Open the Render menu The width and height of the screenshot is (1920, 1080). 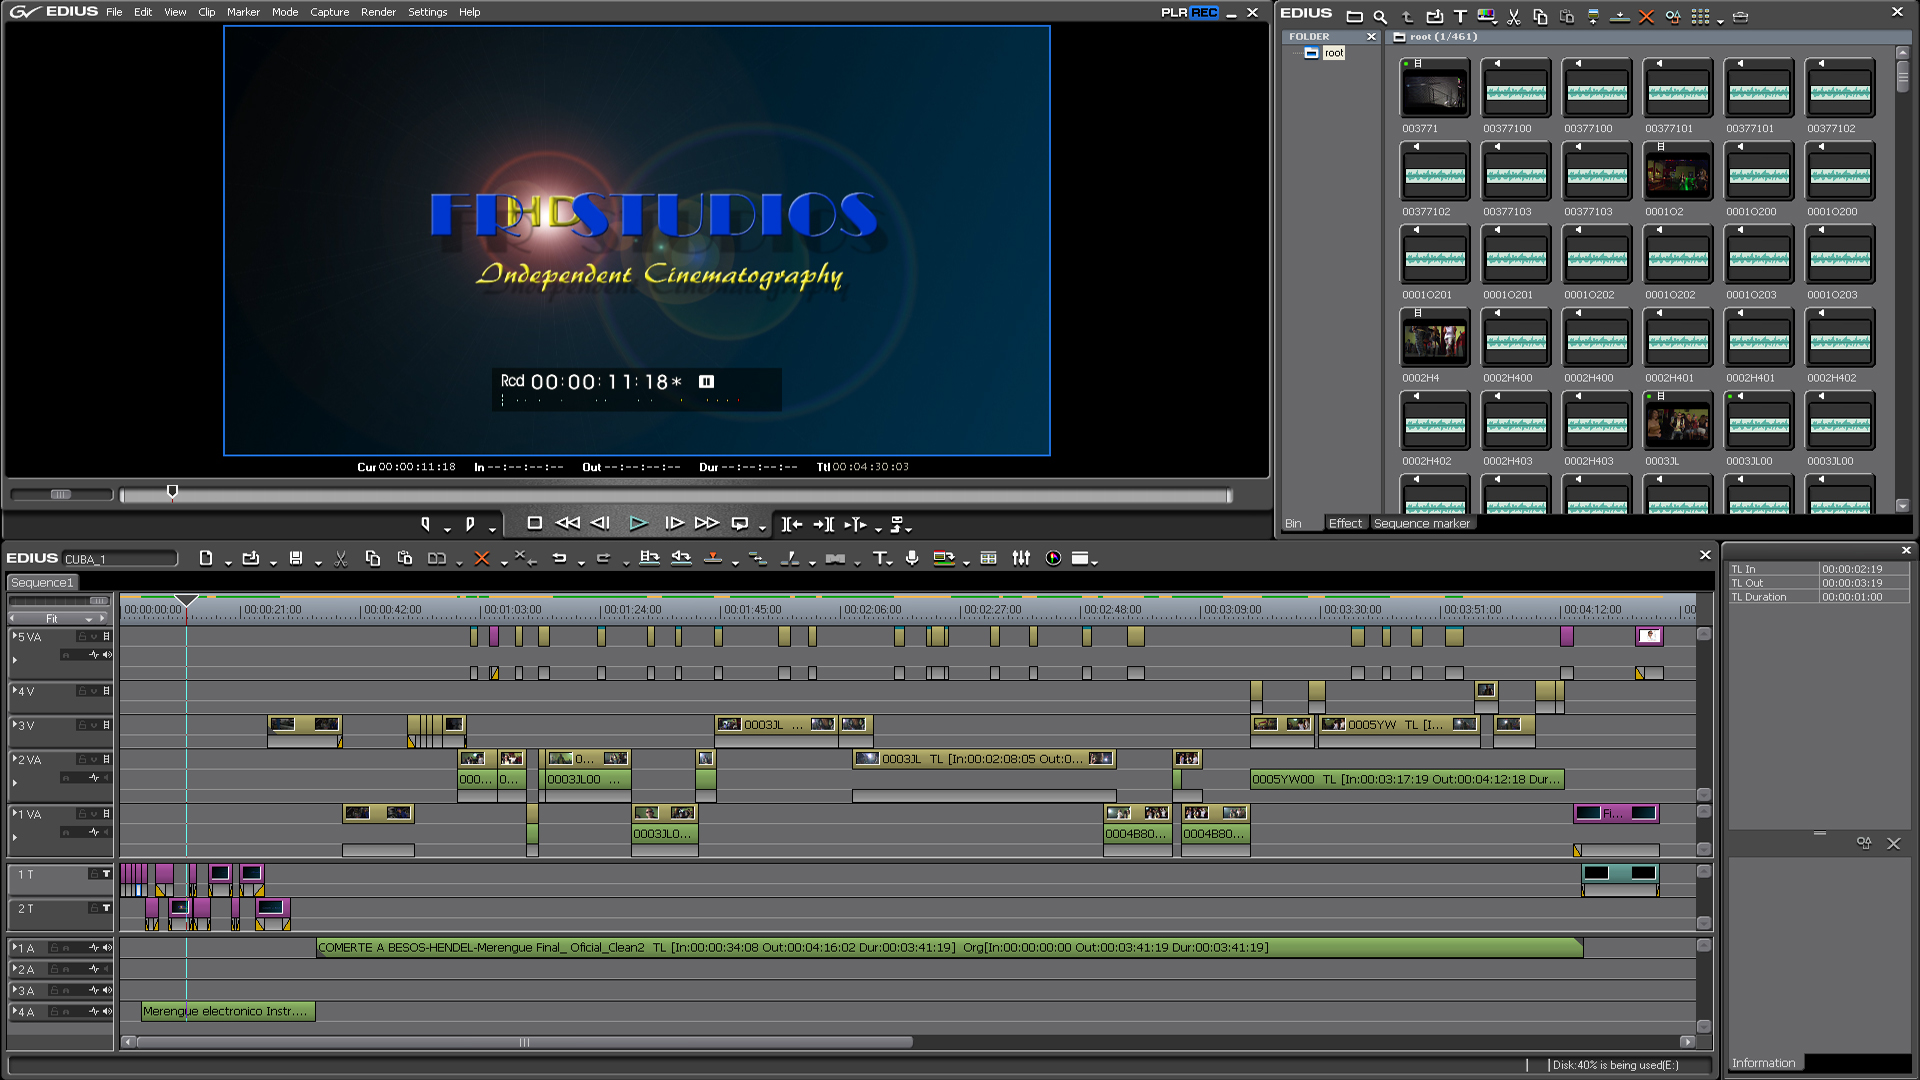[x=378, y=12]
